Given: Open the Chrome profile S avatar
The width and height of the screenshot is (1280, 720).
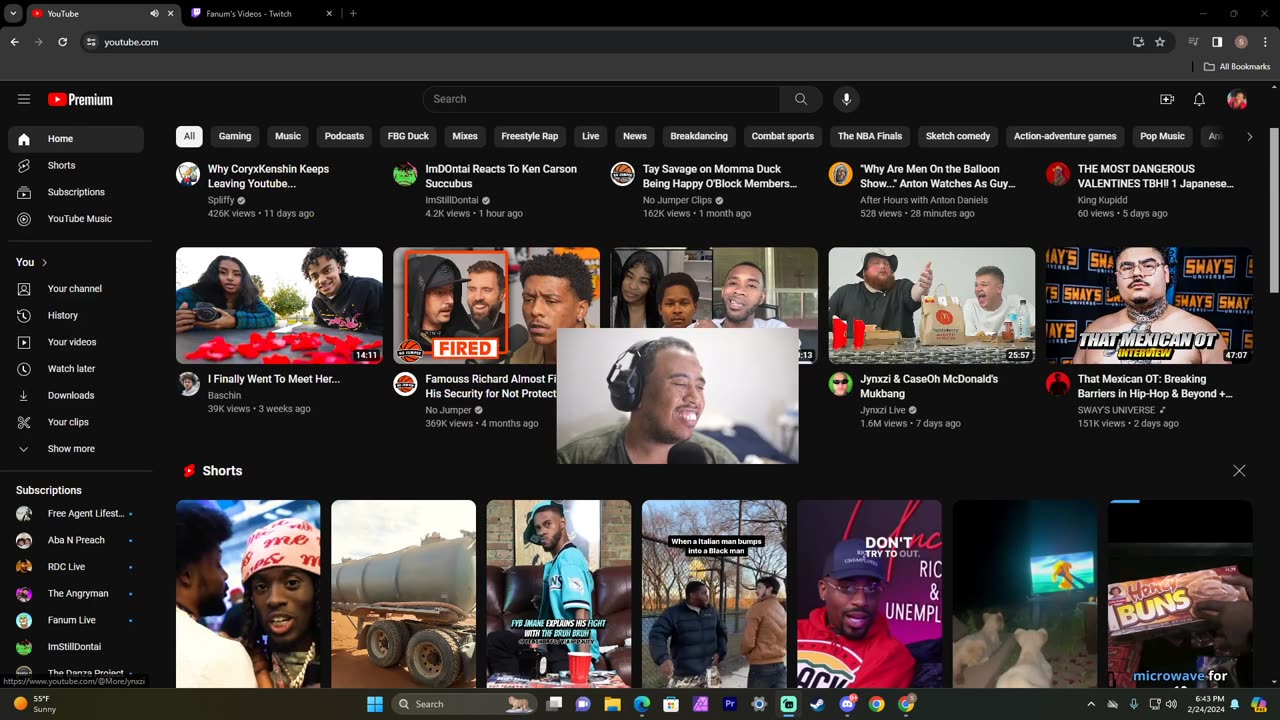Looking at the screenshot, I should pos(1241,42).
